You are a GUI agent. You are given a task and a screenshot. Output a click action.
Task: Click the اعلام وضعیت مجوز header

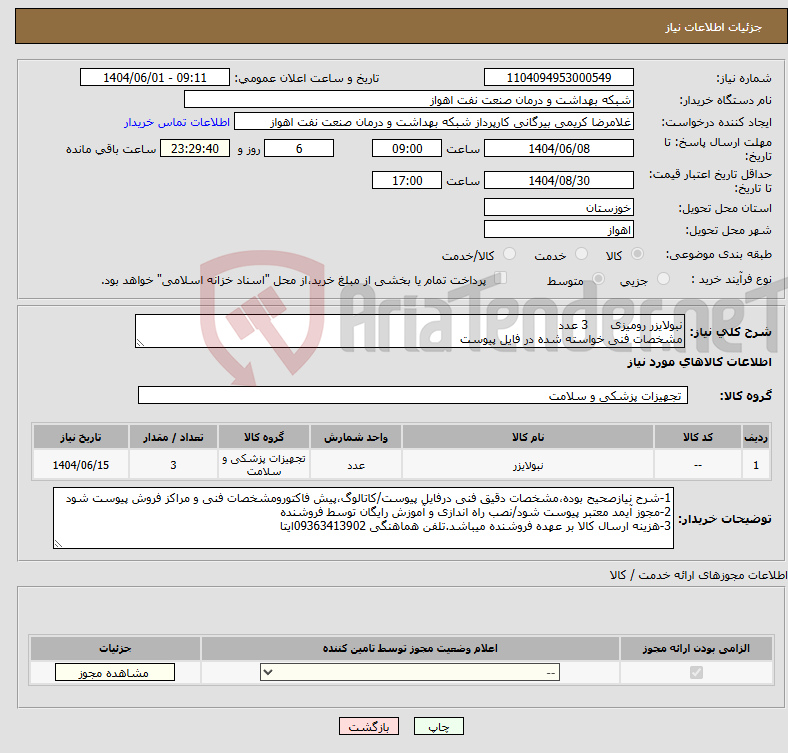coord(410,648)
